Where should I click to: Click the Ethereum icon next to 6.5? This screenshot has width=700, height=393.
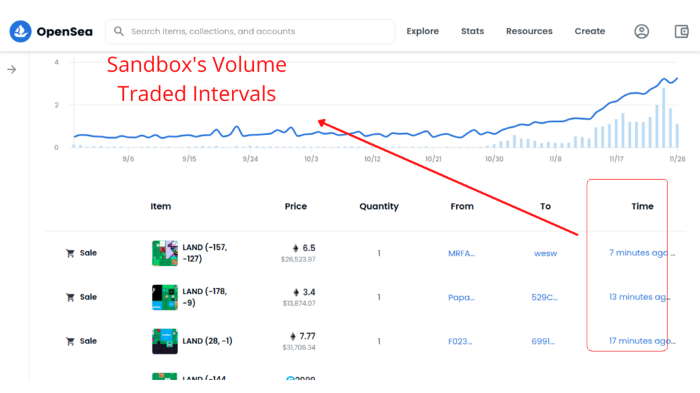pos(295,248)
